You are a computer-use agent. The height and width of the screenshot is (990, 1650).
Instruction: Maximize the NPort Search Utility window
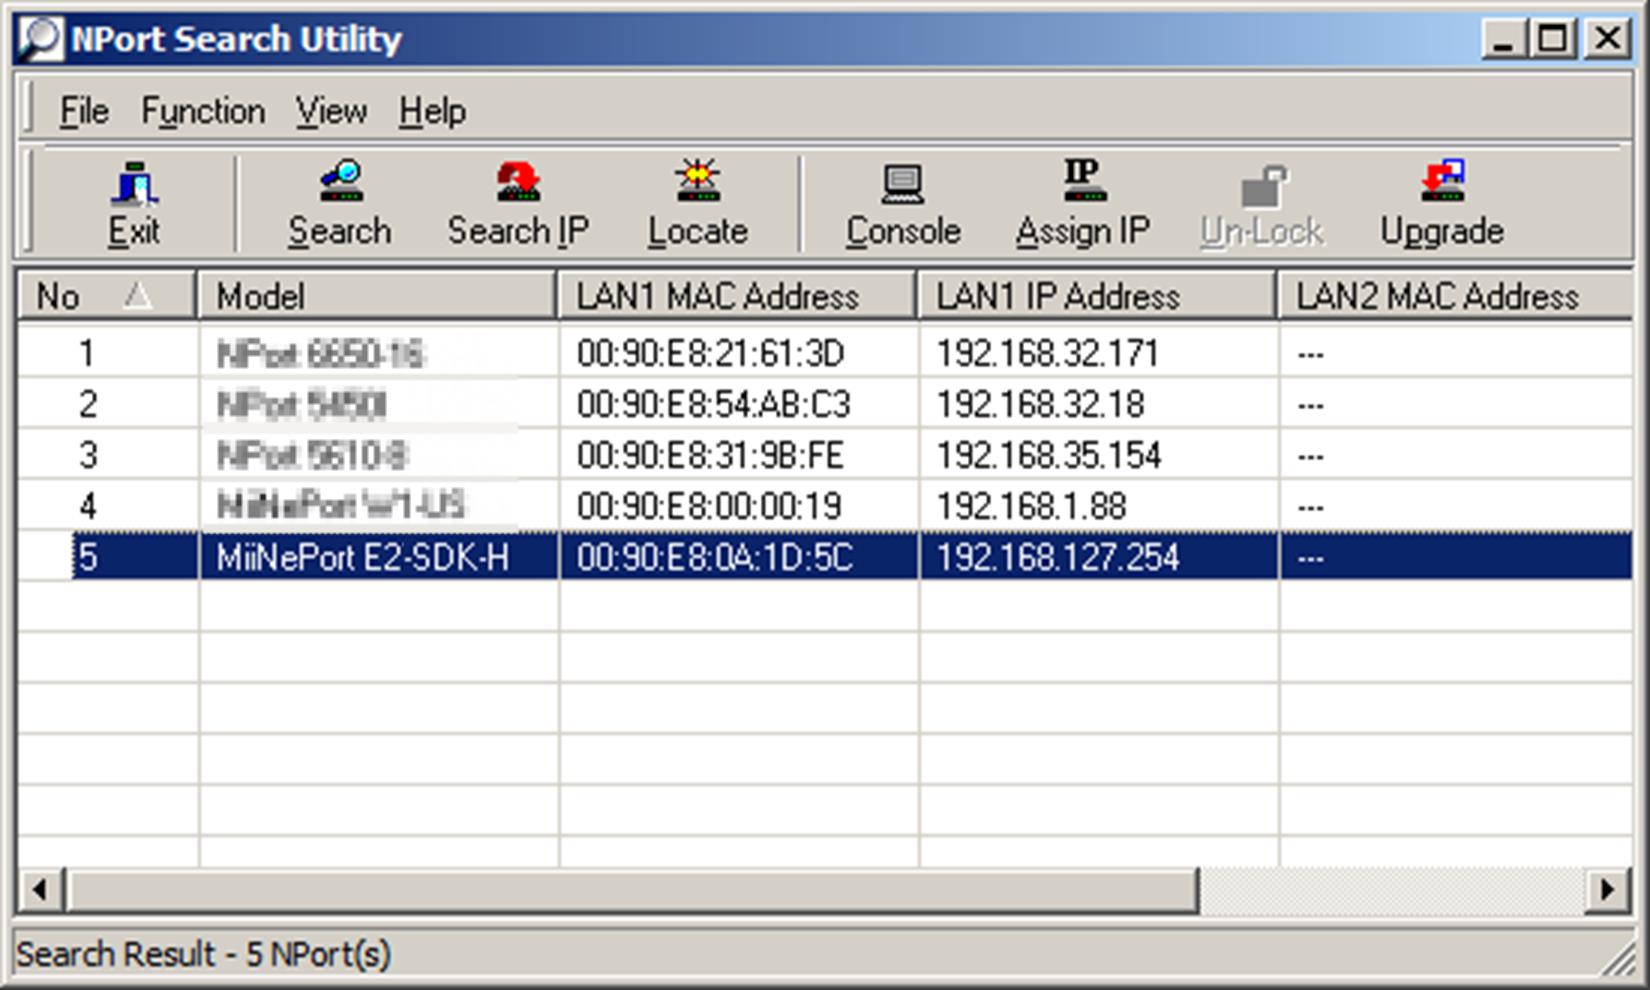(x=1553, y=39)
